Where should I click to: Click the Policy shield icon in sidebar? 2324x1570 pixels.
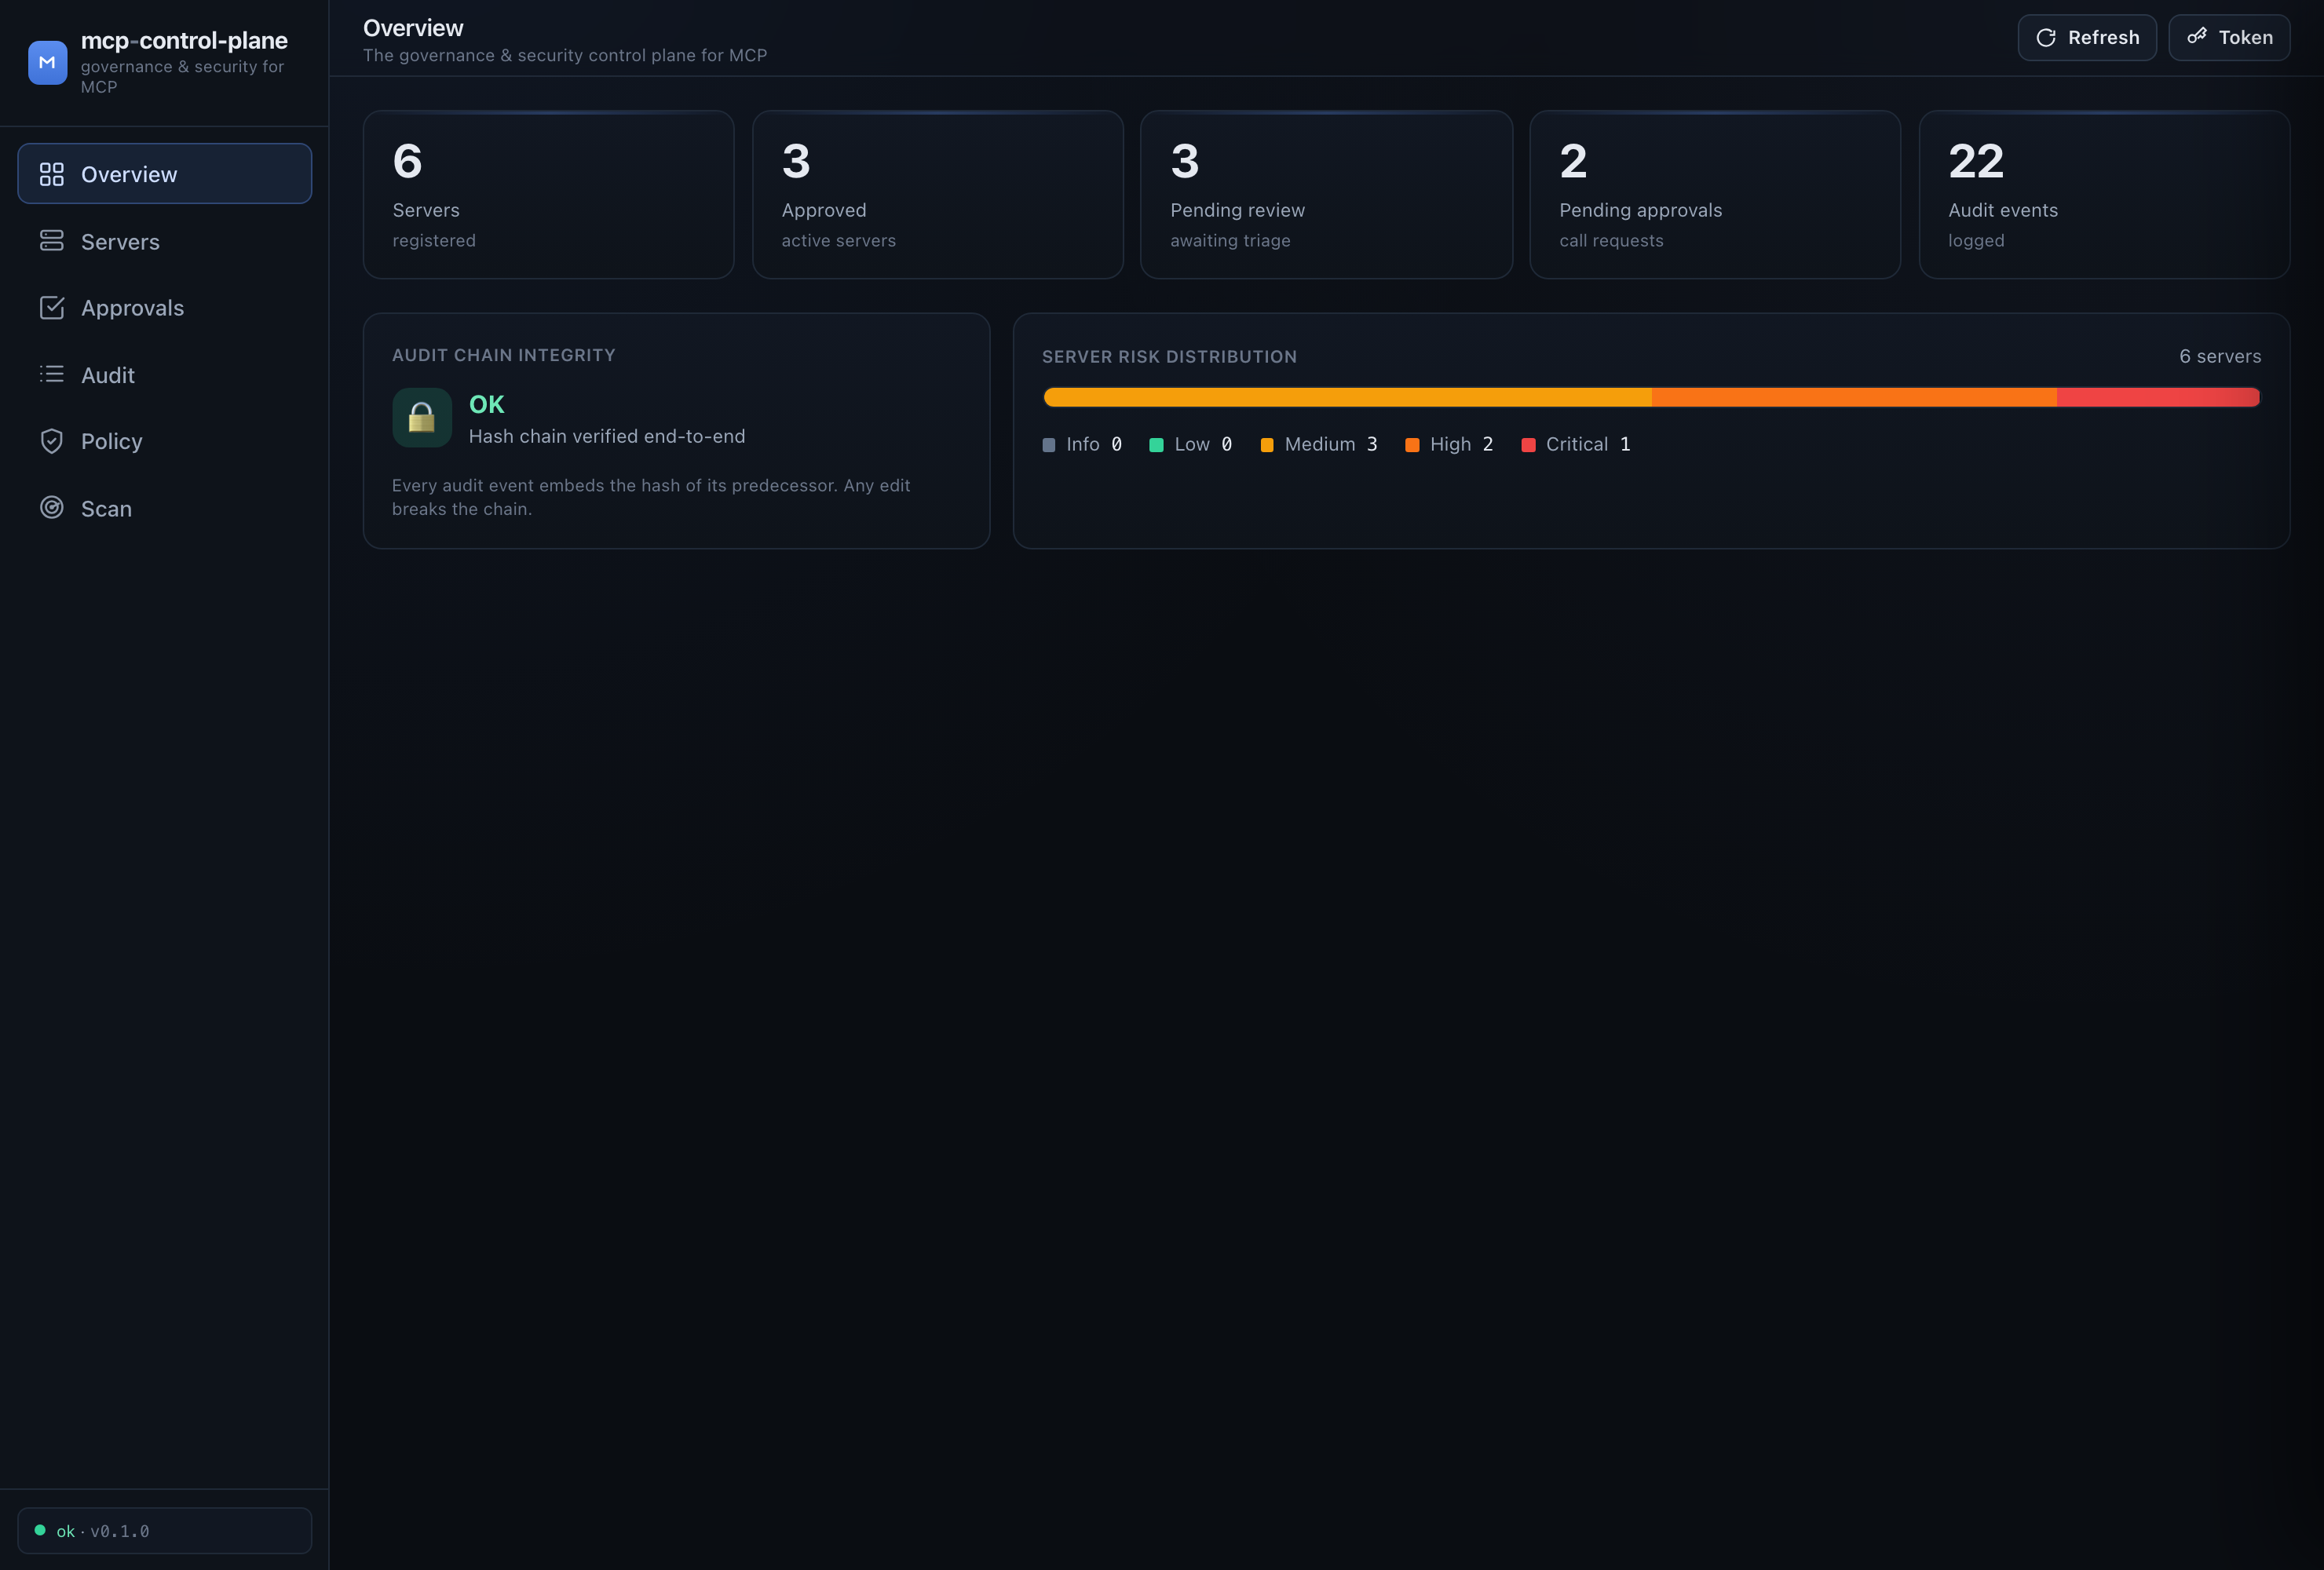tap(52, 441)
